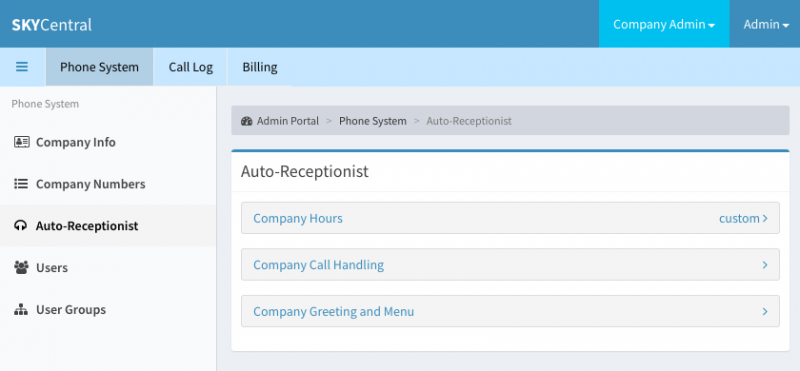The image size is (800, 371).
Task: Select Auto-Receptionist in sidebar
Action: click(x=108, y=226)
